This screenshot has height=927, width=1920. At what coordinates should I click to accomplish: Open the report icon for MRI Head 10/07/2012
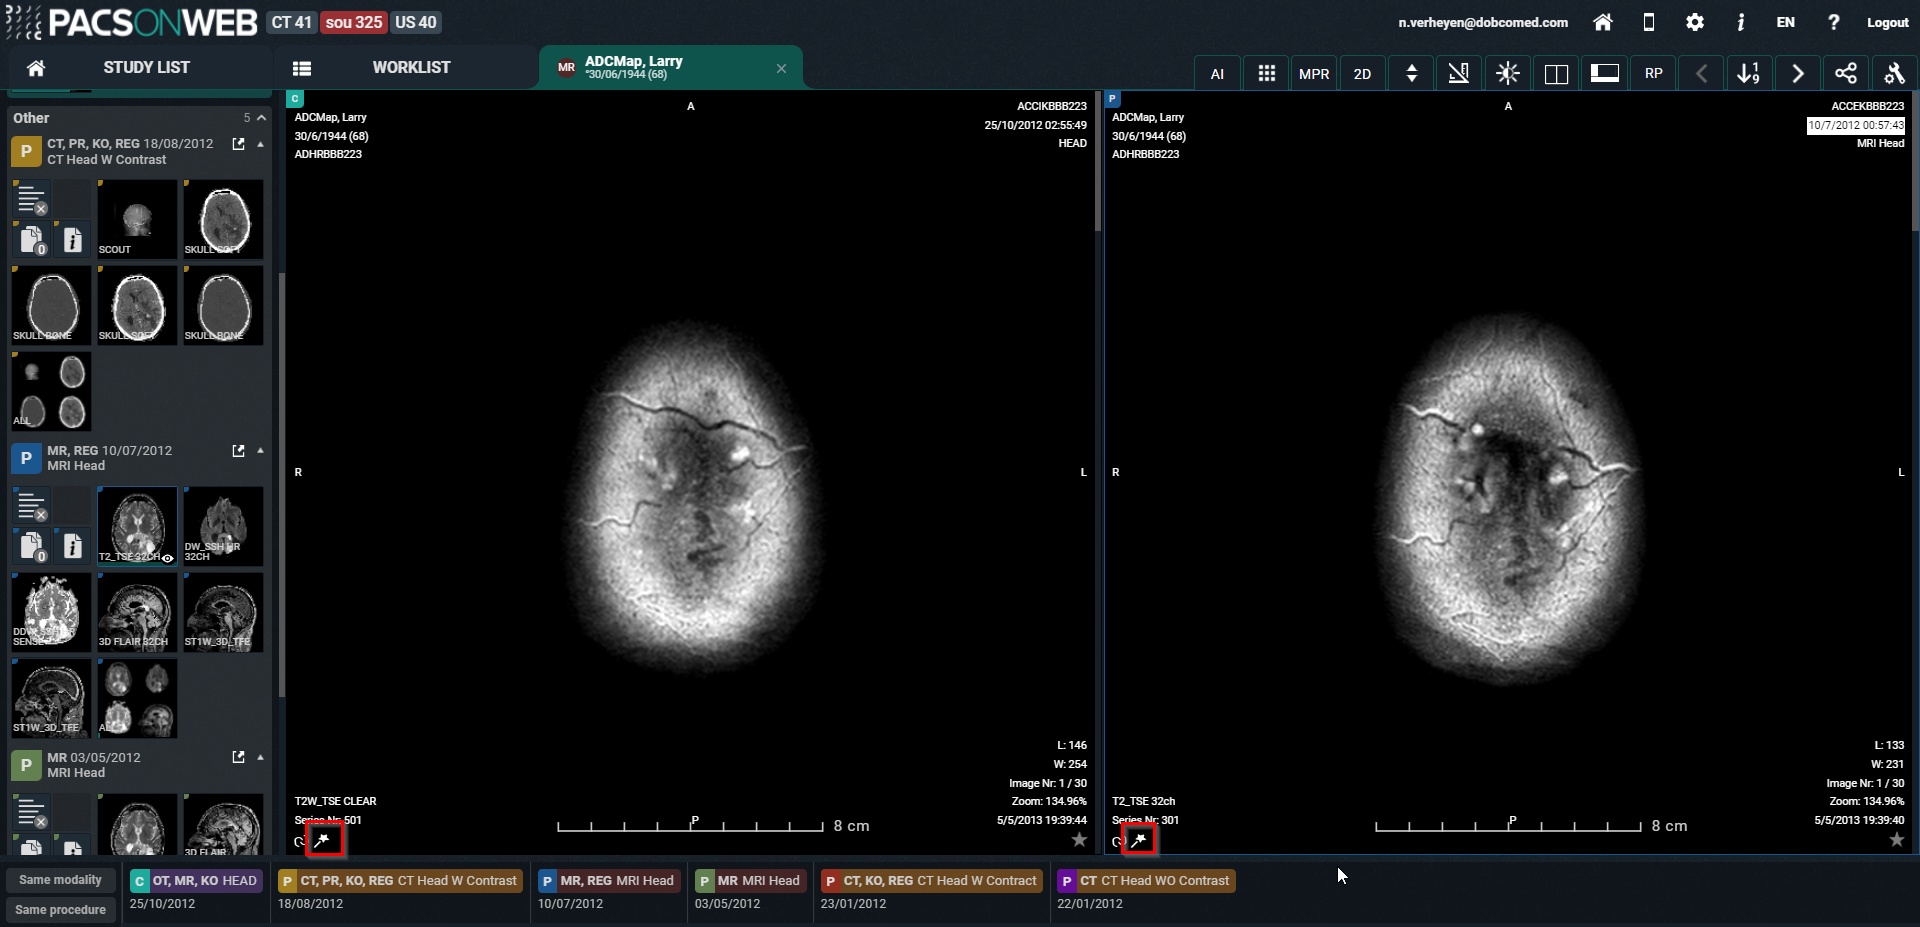coord(32,507)
